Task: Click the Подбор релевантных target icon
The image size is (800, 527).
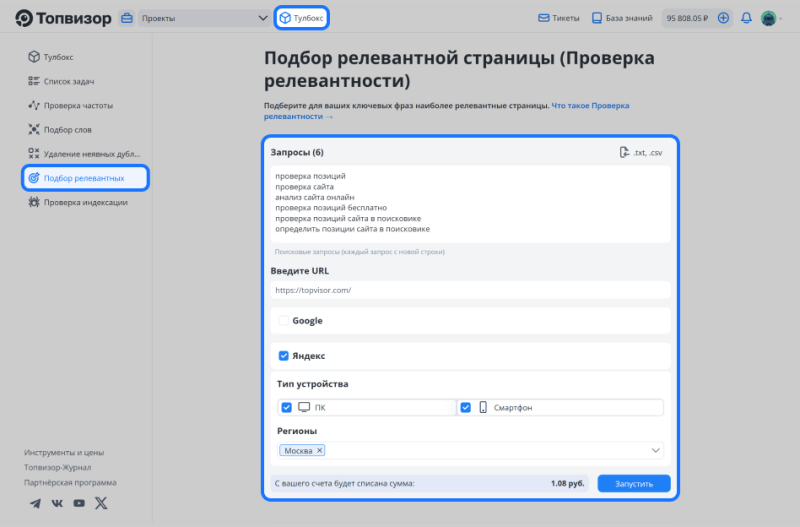Action: [34, 178]
